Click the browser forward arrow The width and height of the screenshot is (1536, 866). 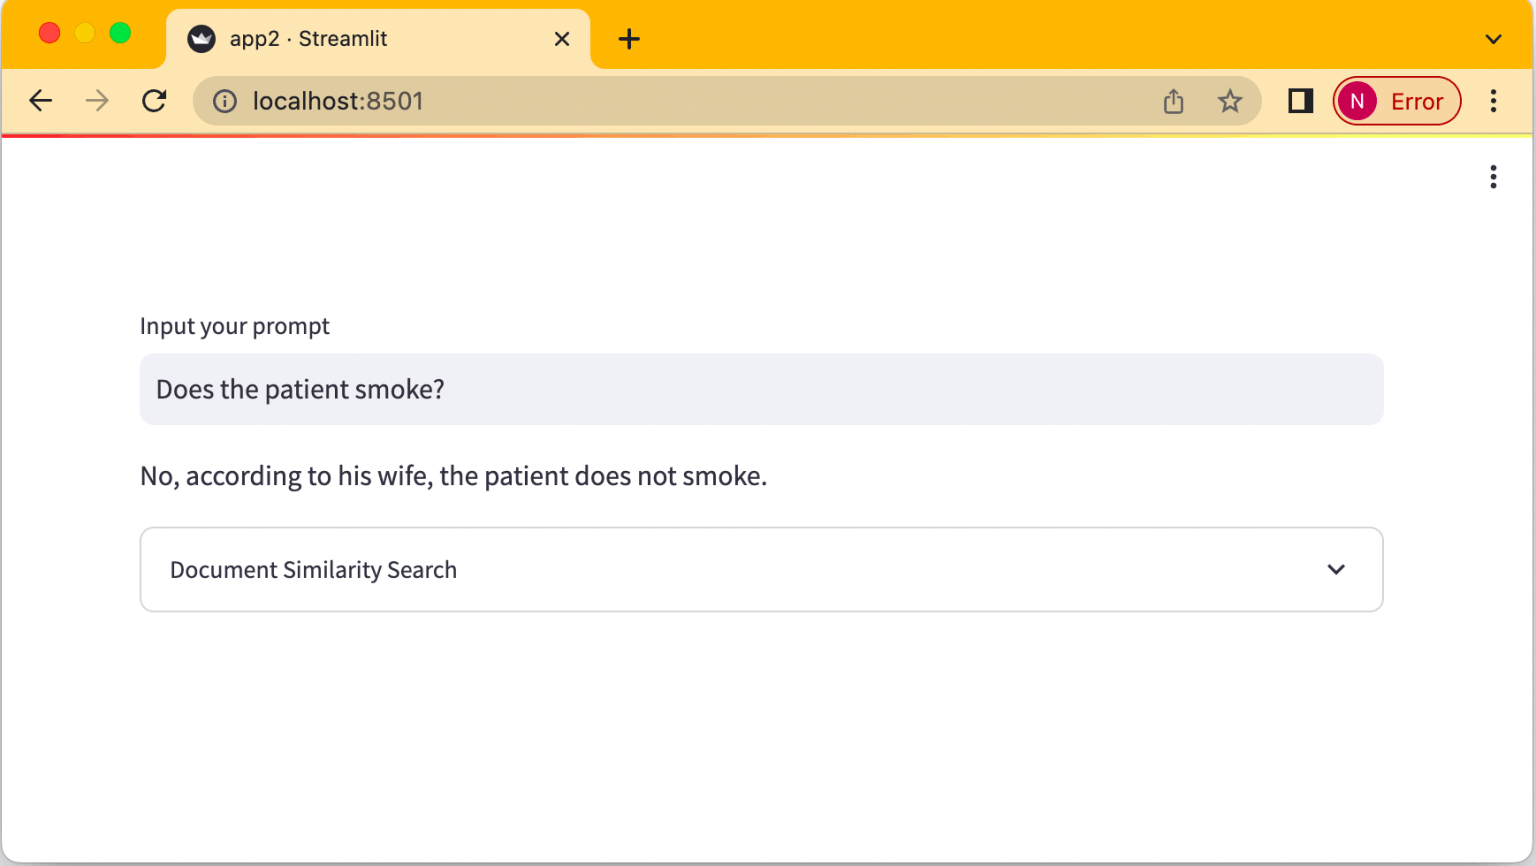click(97, 101)
